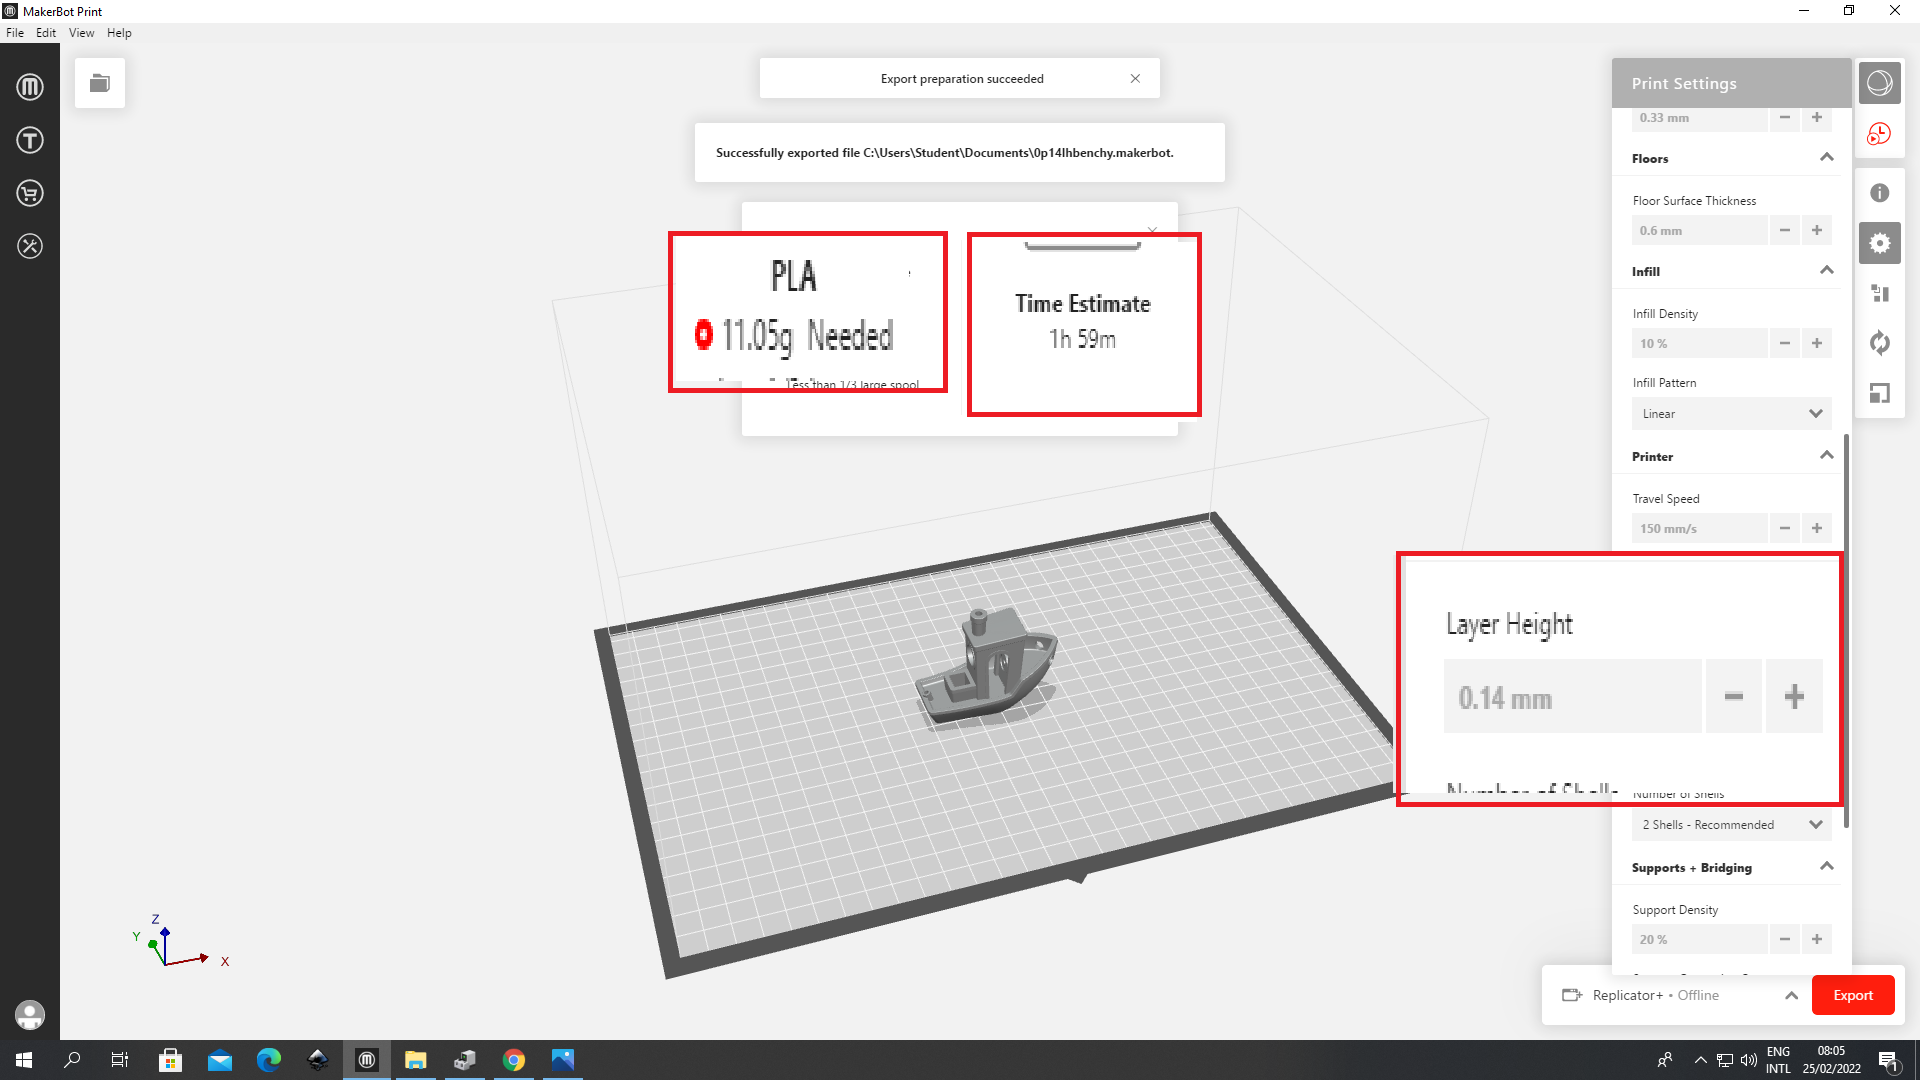Decrease Support Density
The width and height of the screenshot is (1920, 1080).
(x=1785, y=939)
